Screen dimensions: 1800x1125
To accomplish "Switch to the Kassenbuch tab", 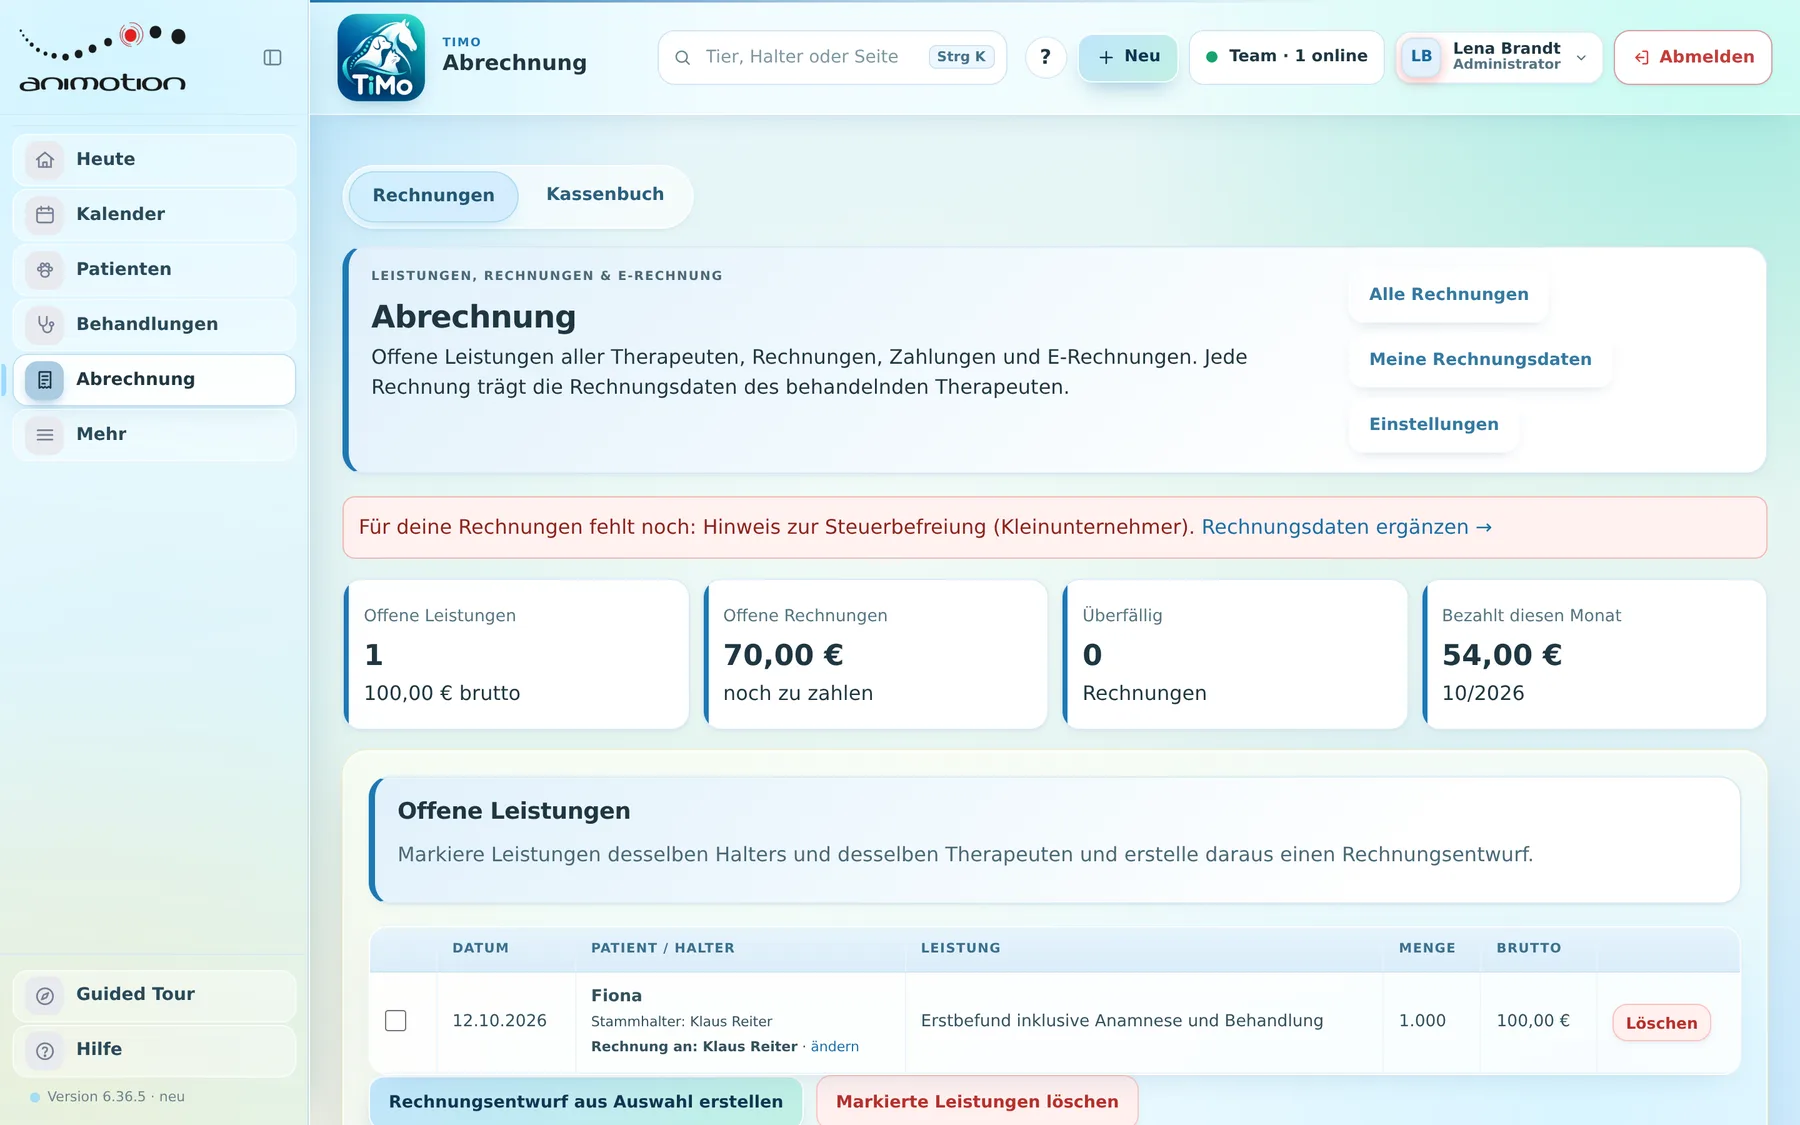I will (605, 195).
